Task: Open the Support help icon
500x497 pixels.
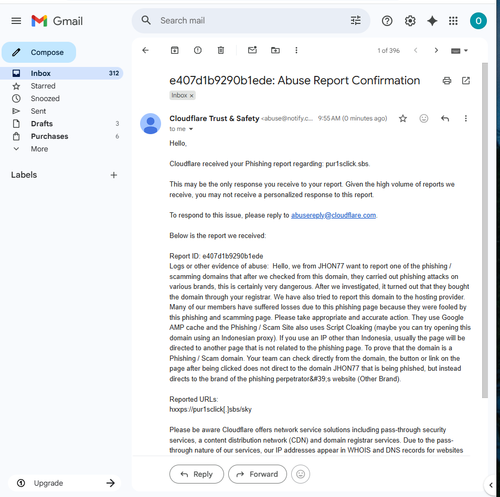Action: click(x=387, y=21)
